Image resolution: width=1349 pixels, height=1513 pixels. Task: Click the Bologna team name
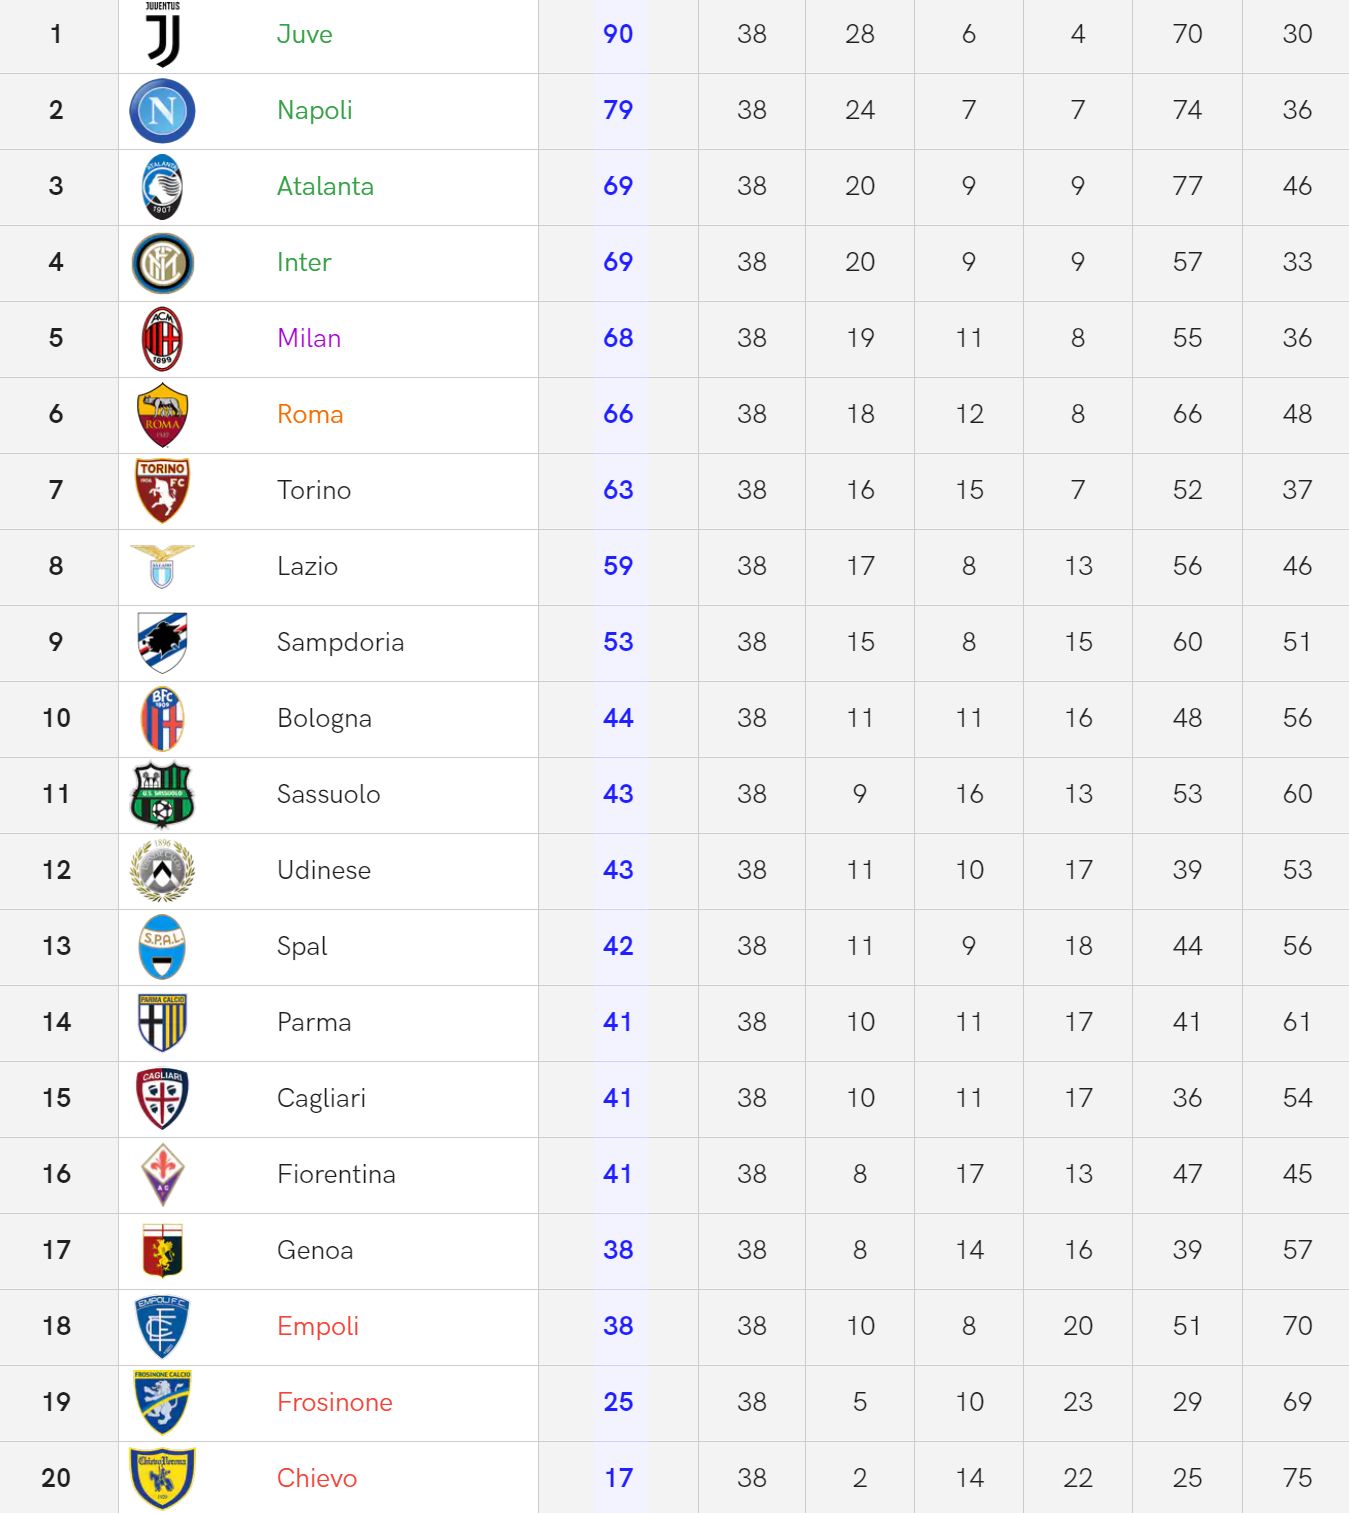[324, 718]
